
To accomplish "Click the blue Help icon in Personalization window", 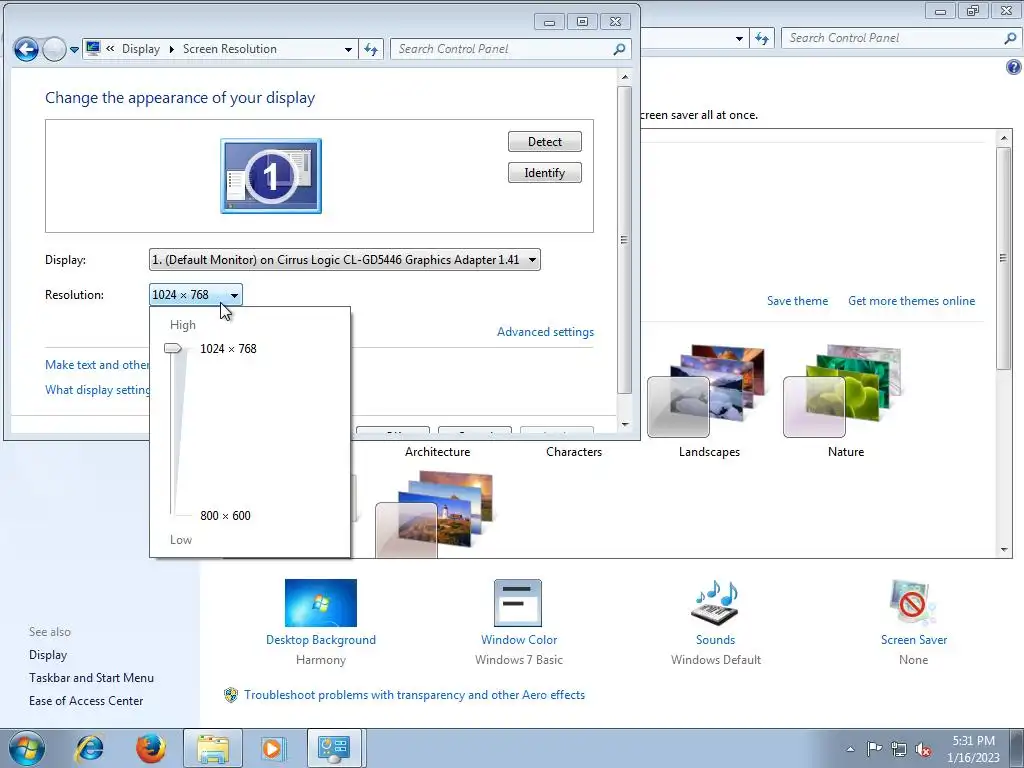I will (x=1014, y=67).
